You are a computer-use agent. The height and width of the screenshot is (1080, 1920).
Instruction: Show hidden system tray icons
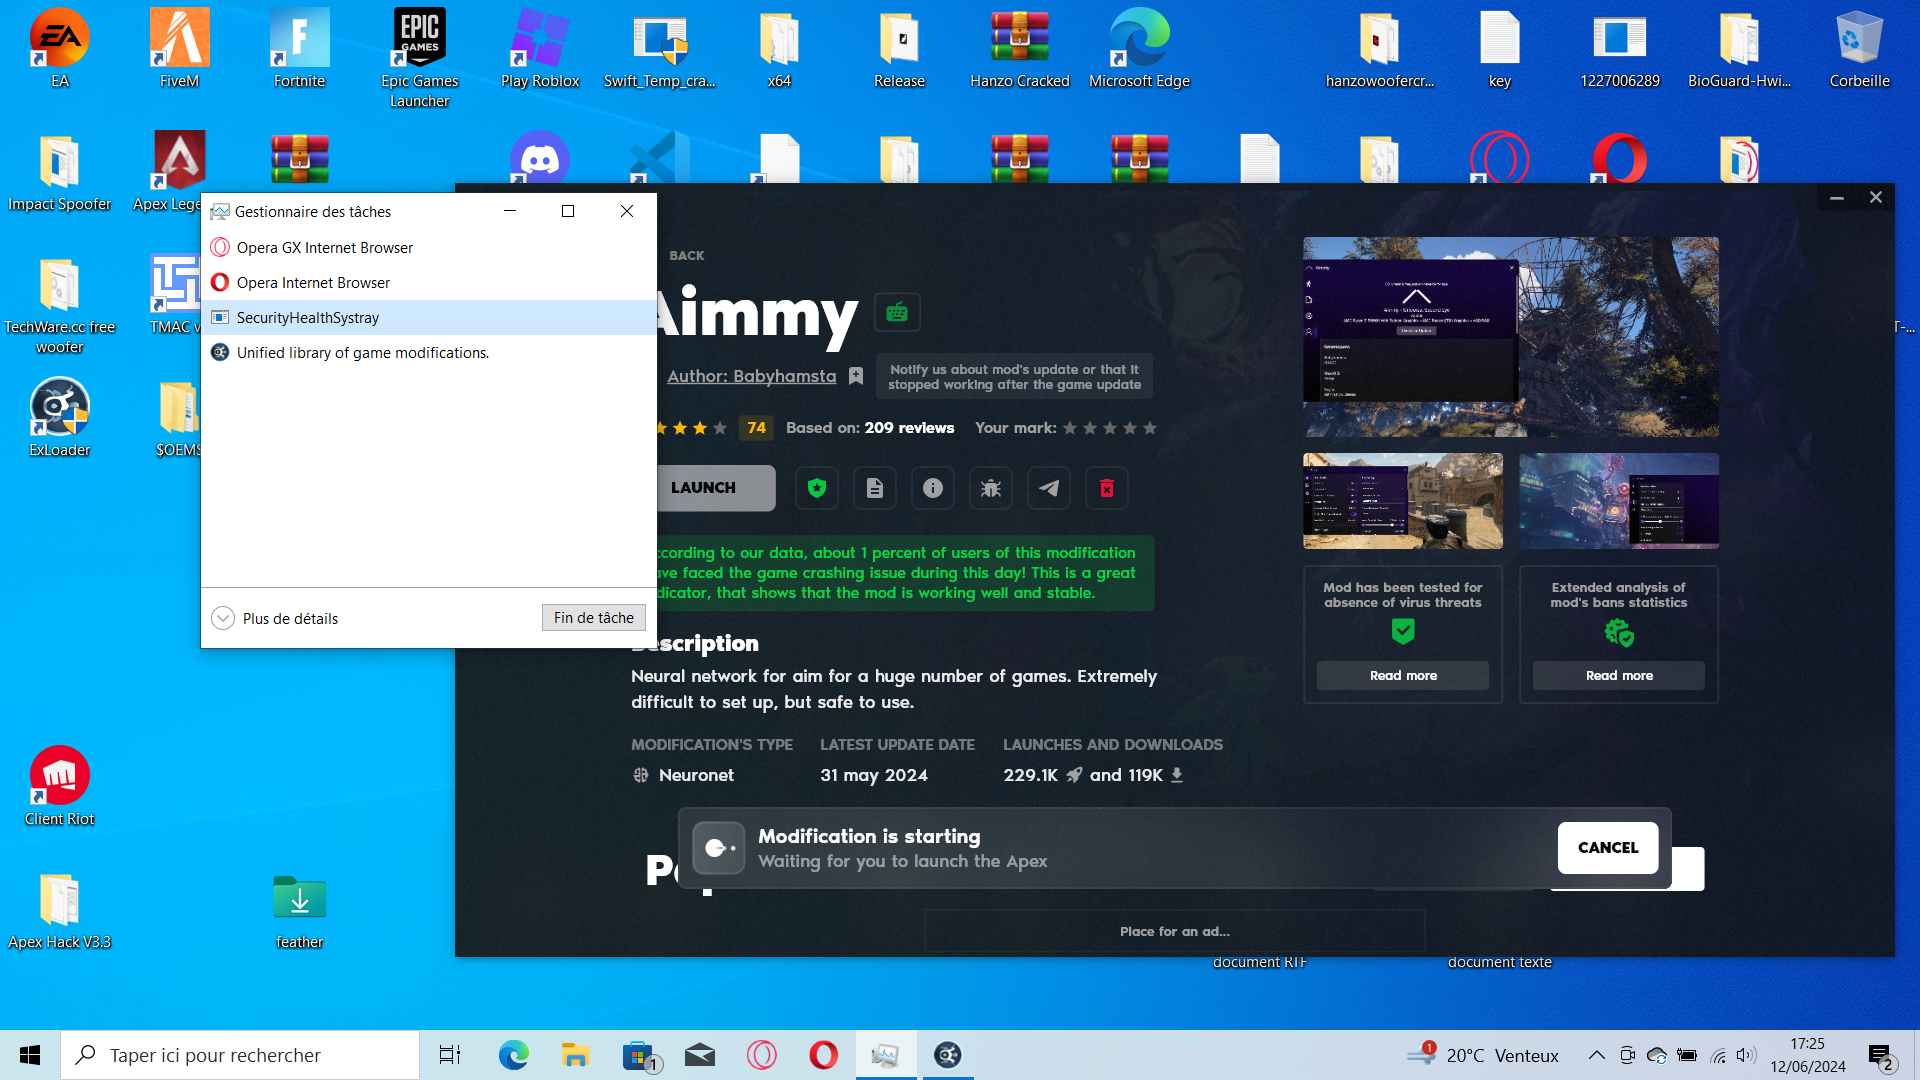coord(1597,1055)
